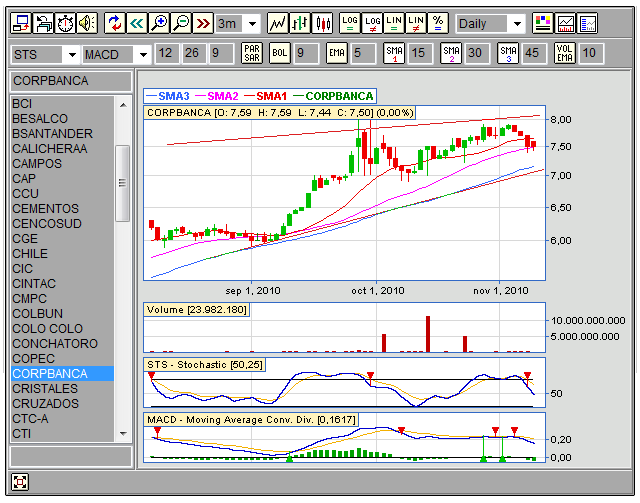
Task: Toggle the speaker sound icon
Action: pos(87,23)
